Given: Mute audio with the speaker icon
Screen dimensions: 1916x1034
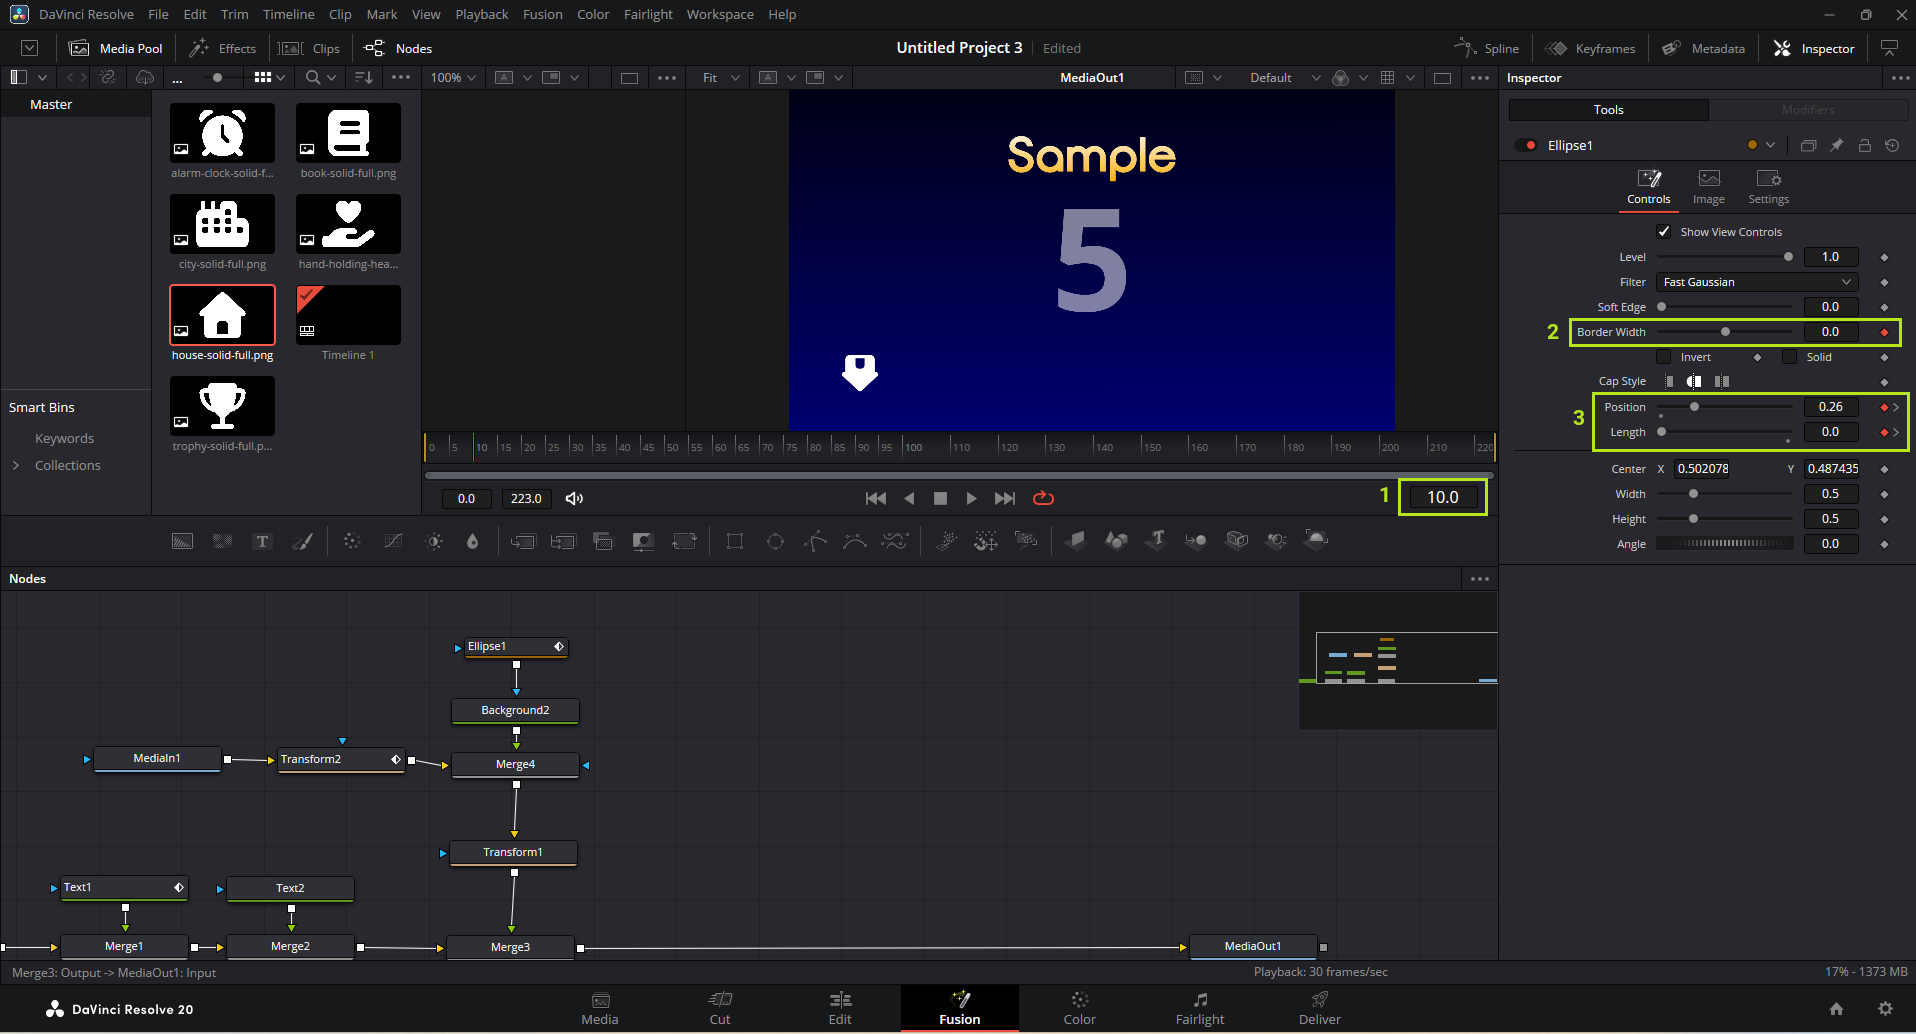Looking at the screenshot, I should click(x=574, y=498).
